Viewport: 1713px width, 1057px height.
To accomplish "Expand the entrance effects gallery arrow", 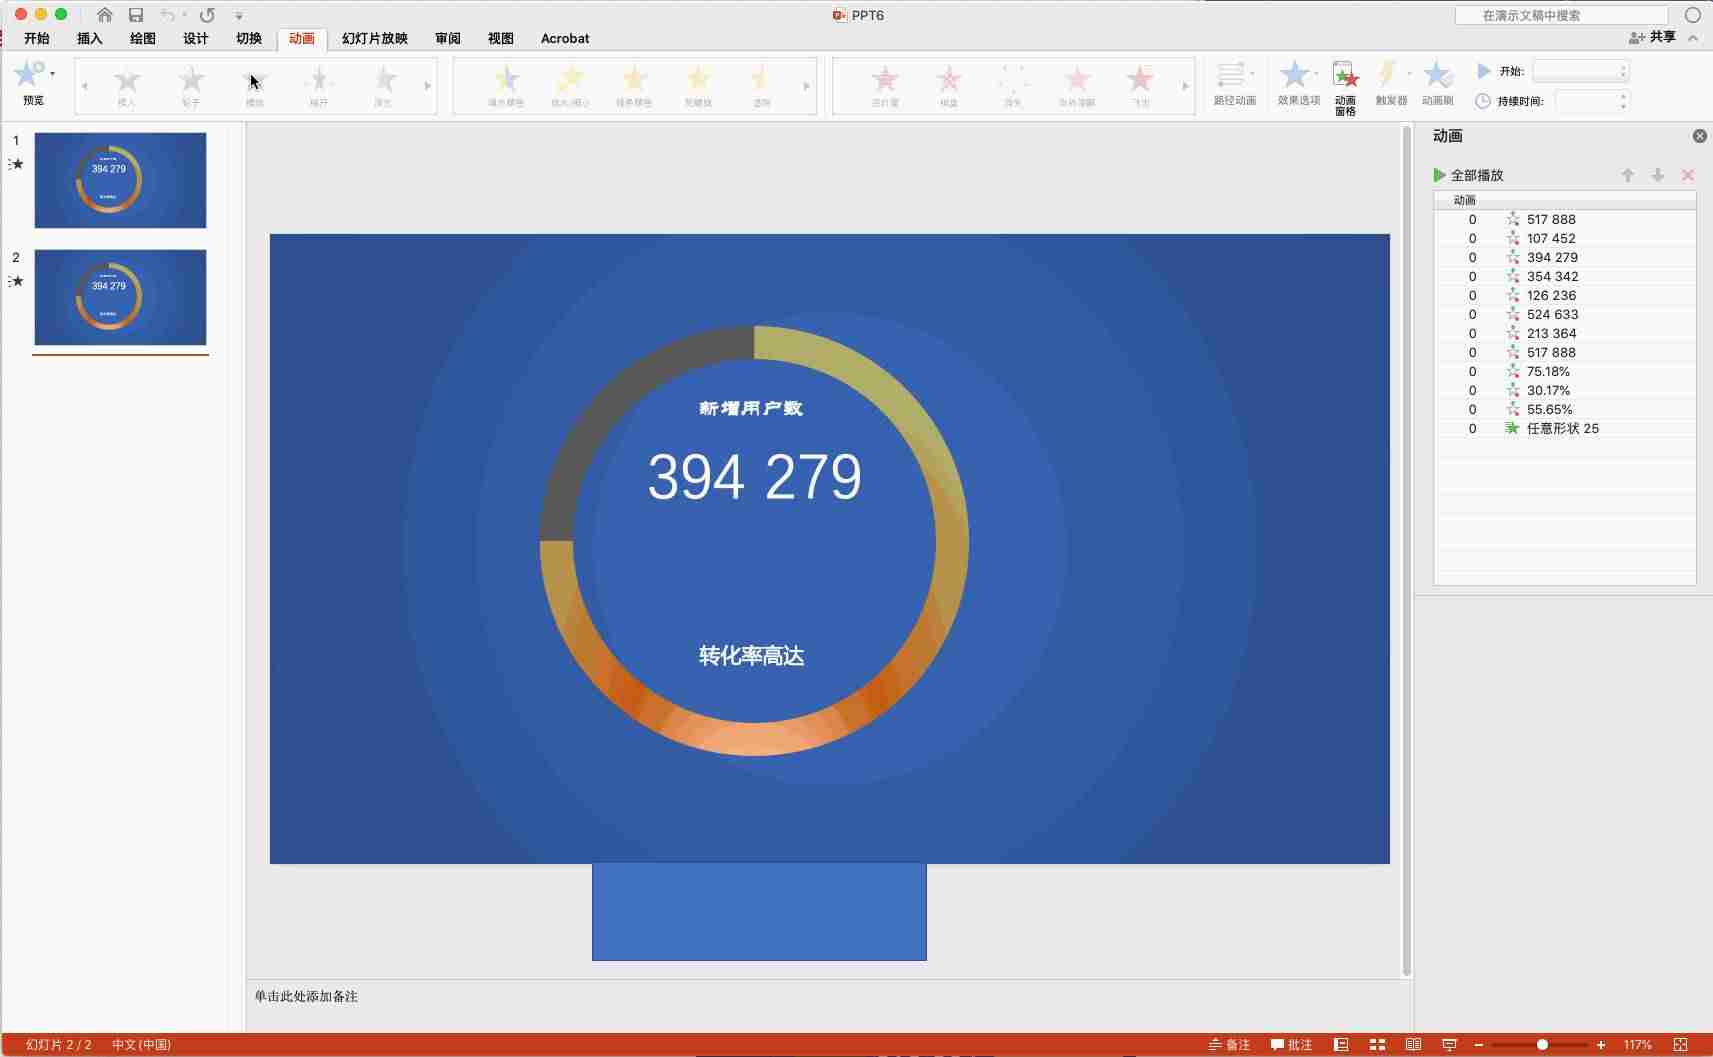I will pyautogui.click(x=428, y=86).
